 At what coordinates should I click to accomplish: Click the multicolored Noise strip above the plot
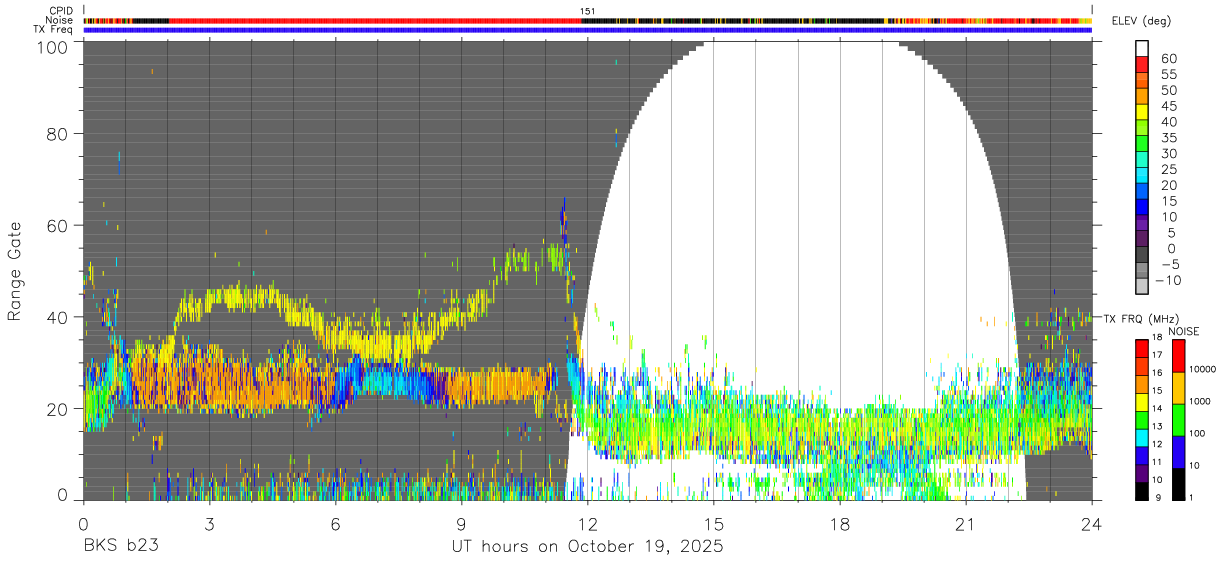(x=588, y=20)
